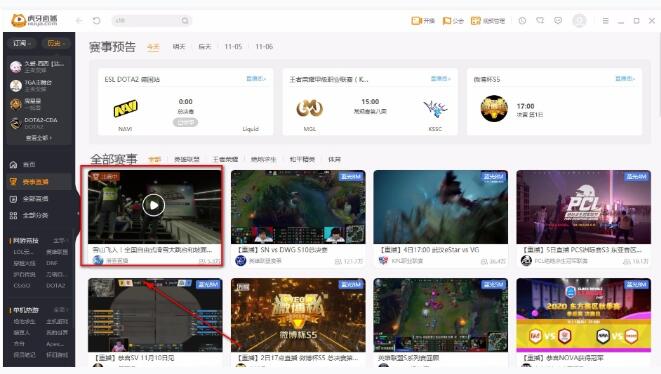Open the SV sniper scope replay thumbnail
Screen dimensions: 661x374
click(155, 315)
